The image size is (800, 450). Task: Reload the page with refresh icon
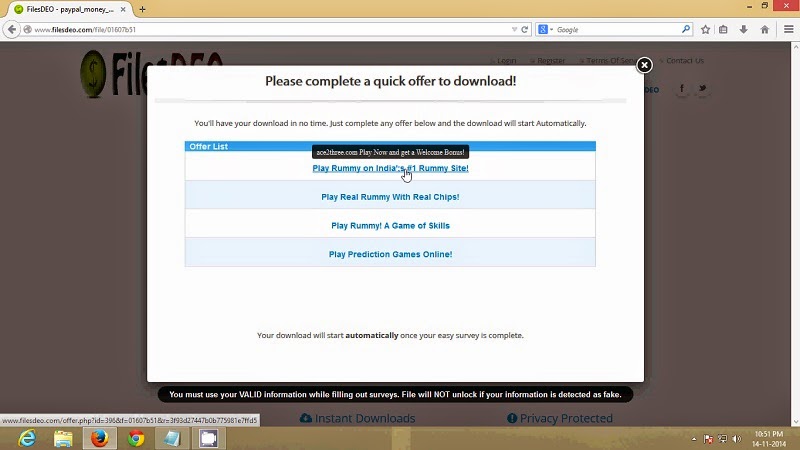524,30
